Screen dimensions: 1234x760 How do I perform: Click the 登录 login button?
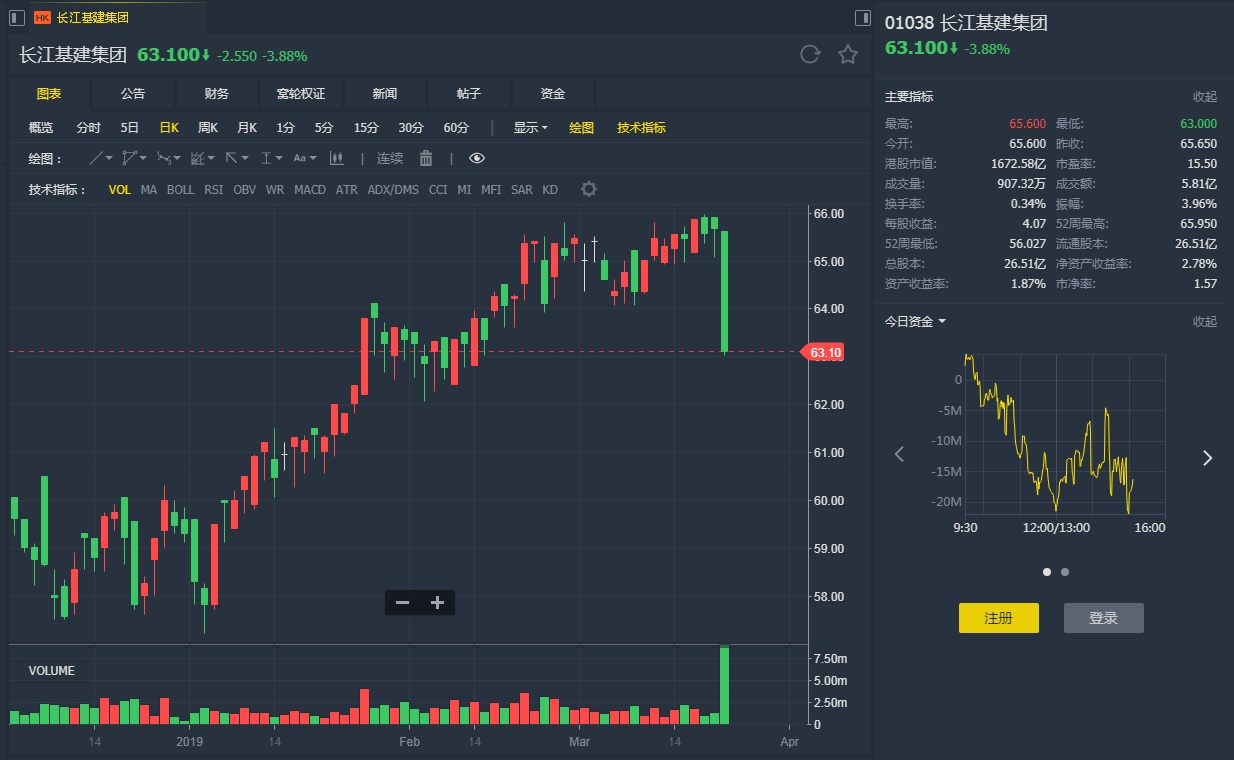click(x=1103, y=618)
